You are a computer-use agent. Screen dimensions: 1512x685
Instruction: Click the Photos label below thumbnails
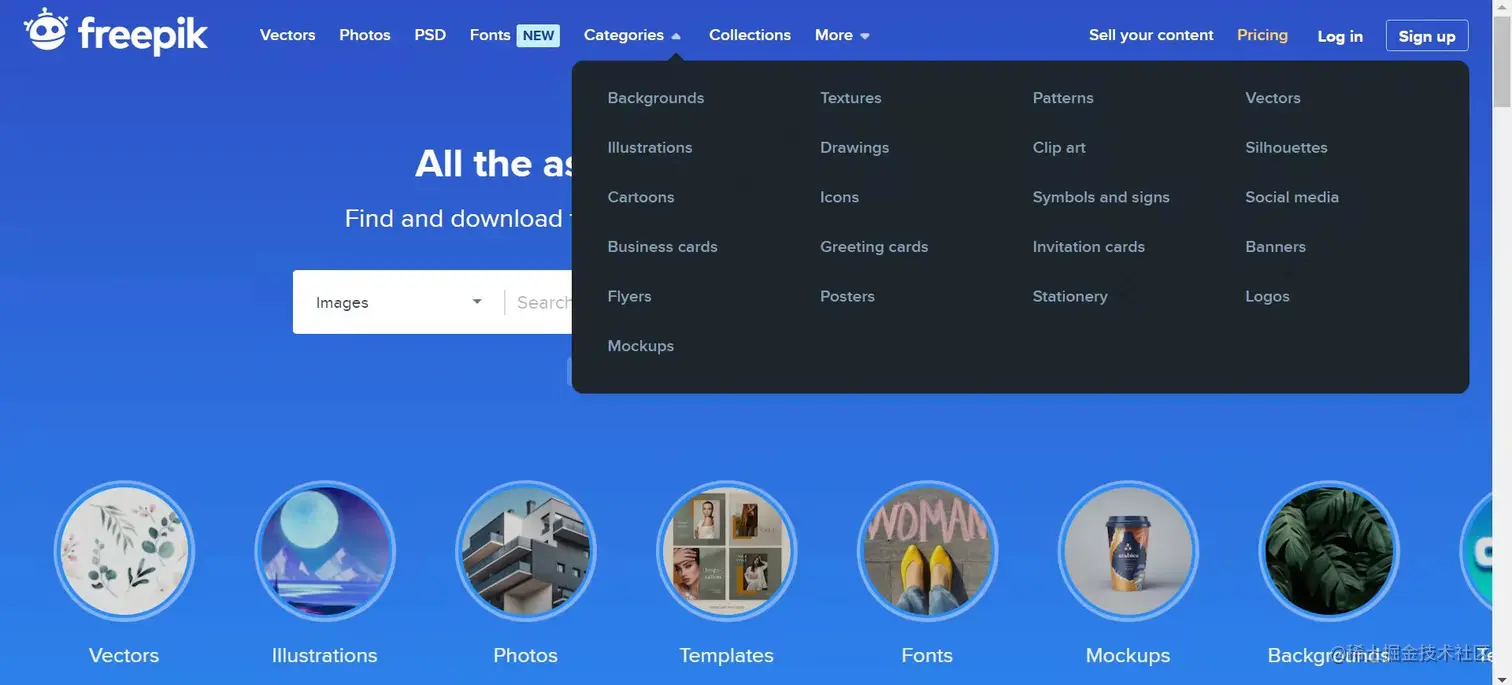[526, 656]
